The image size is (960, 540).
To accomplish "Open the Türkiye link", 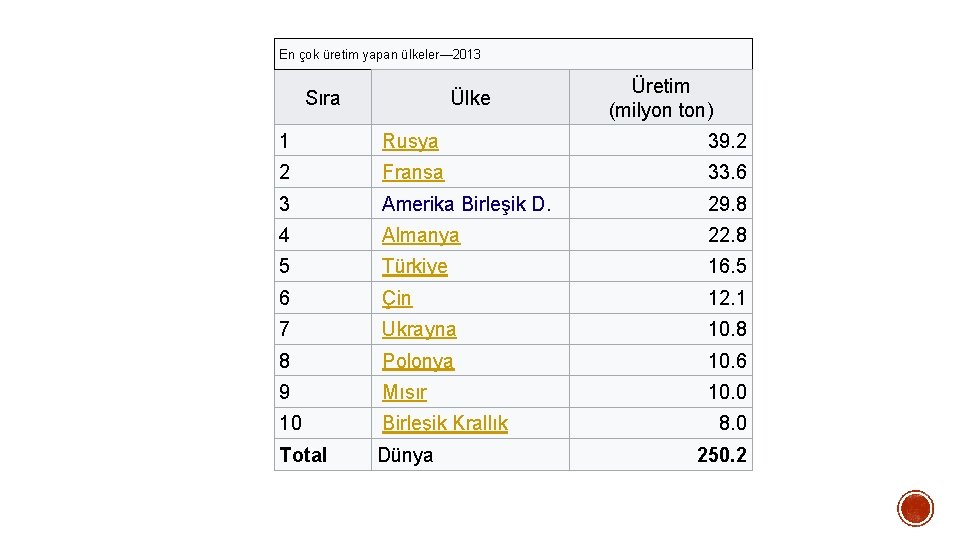I will (x=414, y=266).
